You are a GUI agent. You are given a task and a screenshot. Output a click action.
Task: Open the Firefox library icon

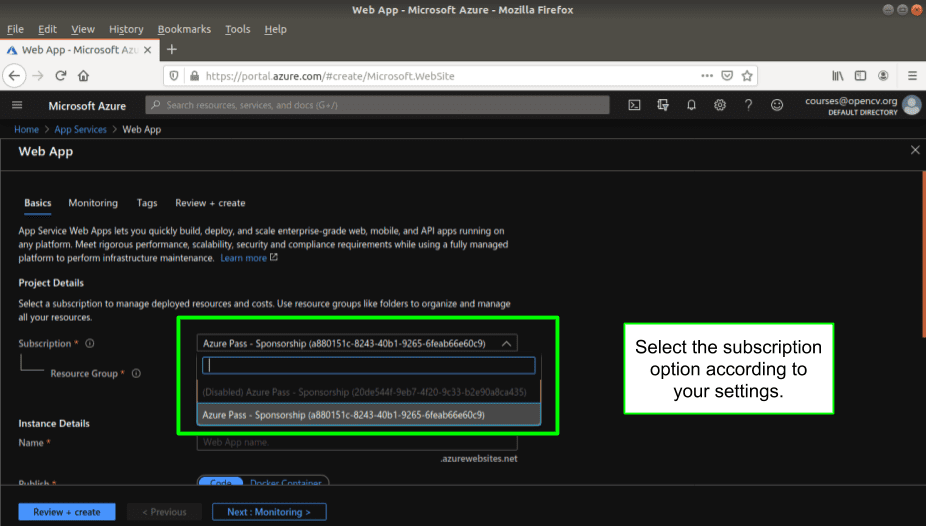click(x=838, y=76)
